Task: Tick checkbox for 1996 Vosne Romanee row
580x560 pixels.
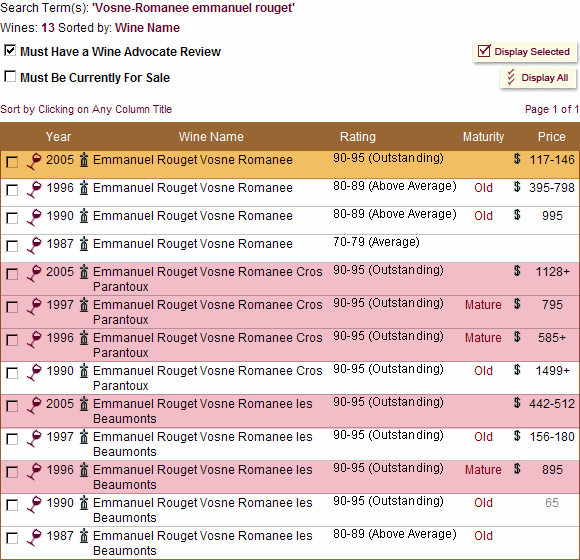Action: (x=12, y=190)
